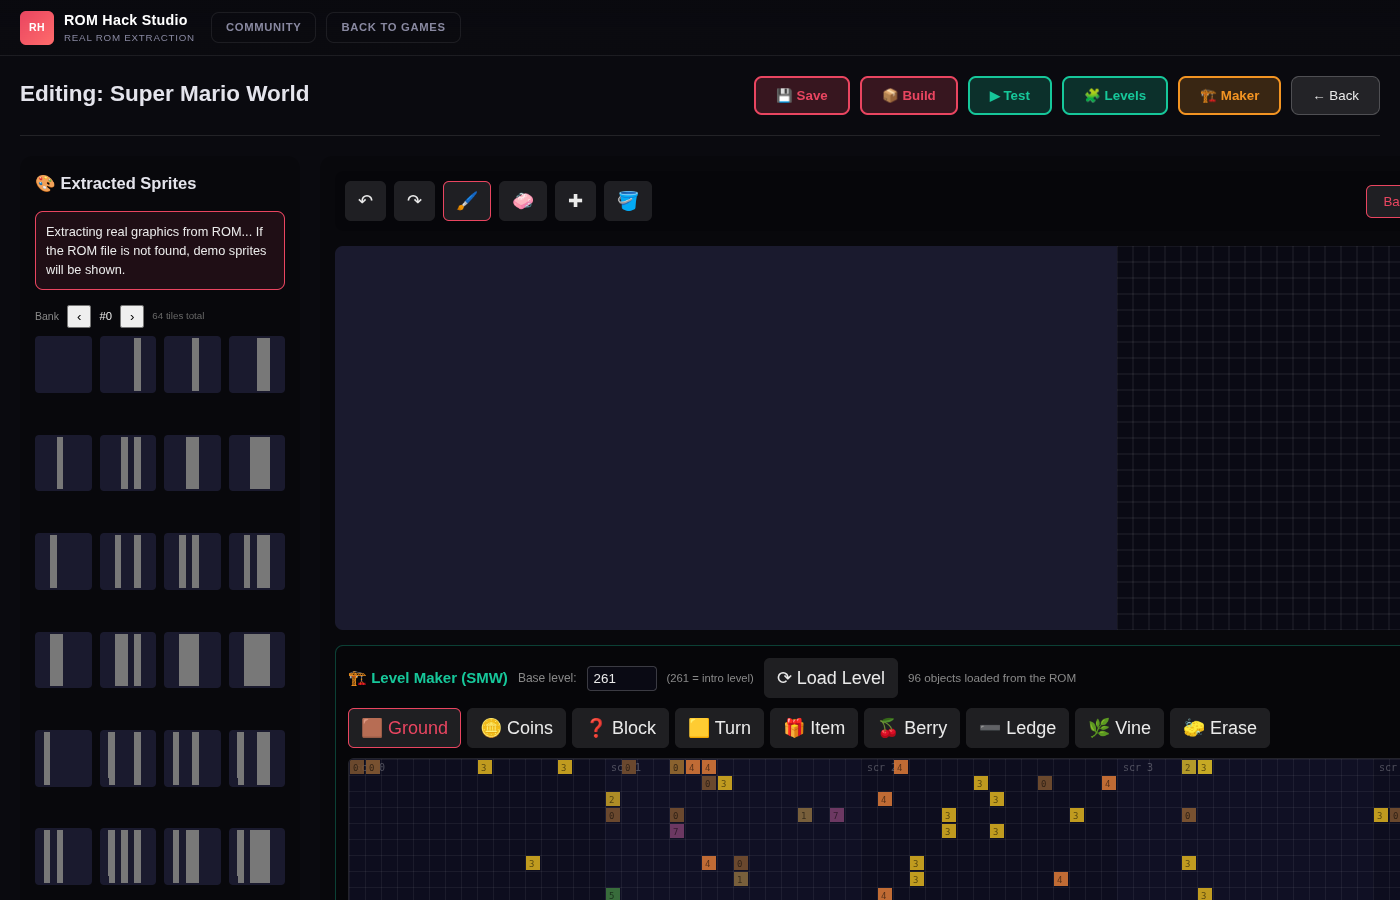Select the paintbrush tool
The height and width of the screenshot is (900, 1400).
[x=467, y=201]
